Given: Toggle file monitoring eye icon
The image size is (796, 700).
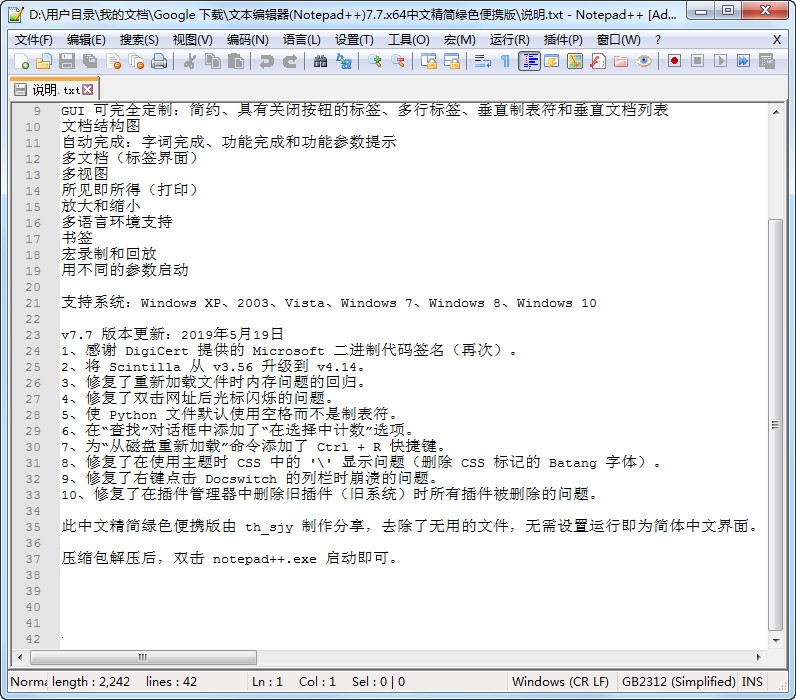Looking at the screenshot, I should [x=644, y=61].
